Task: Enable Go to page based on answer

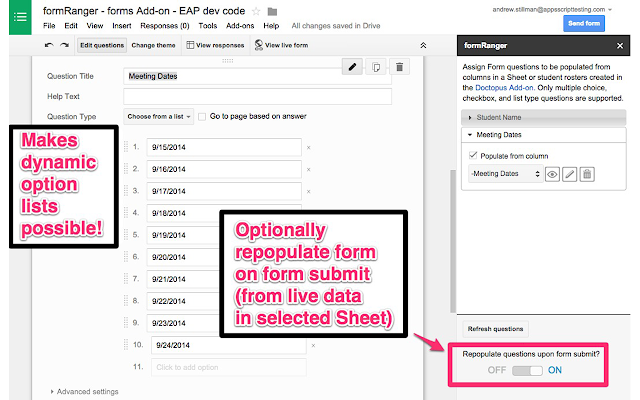Action: tap(202, 117)
